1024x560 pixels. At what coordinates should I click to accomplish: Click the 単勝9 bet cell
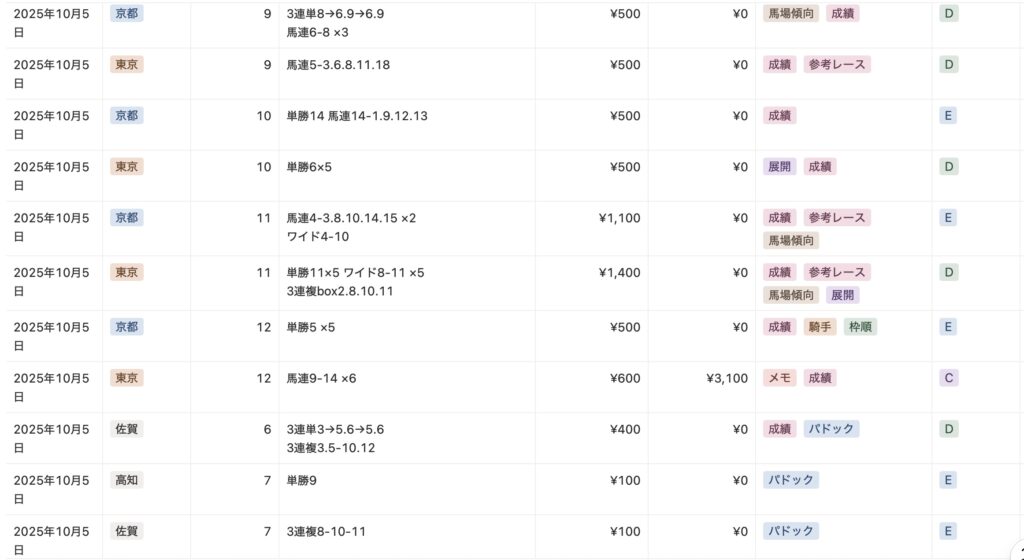tap(301, 480)
